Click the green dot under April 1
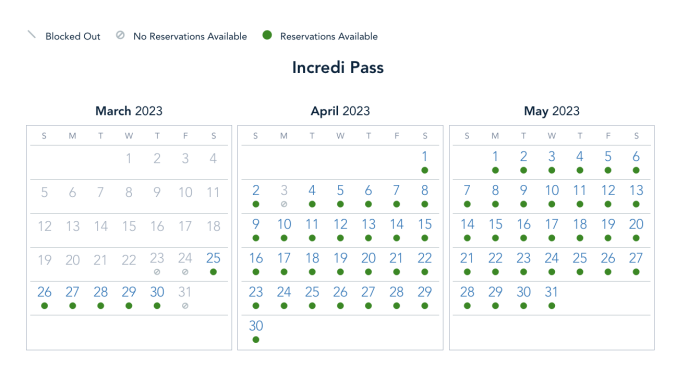The height and width of the screenshot is (368, 700). click(x=425, y=170)
